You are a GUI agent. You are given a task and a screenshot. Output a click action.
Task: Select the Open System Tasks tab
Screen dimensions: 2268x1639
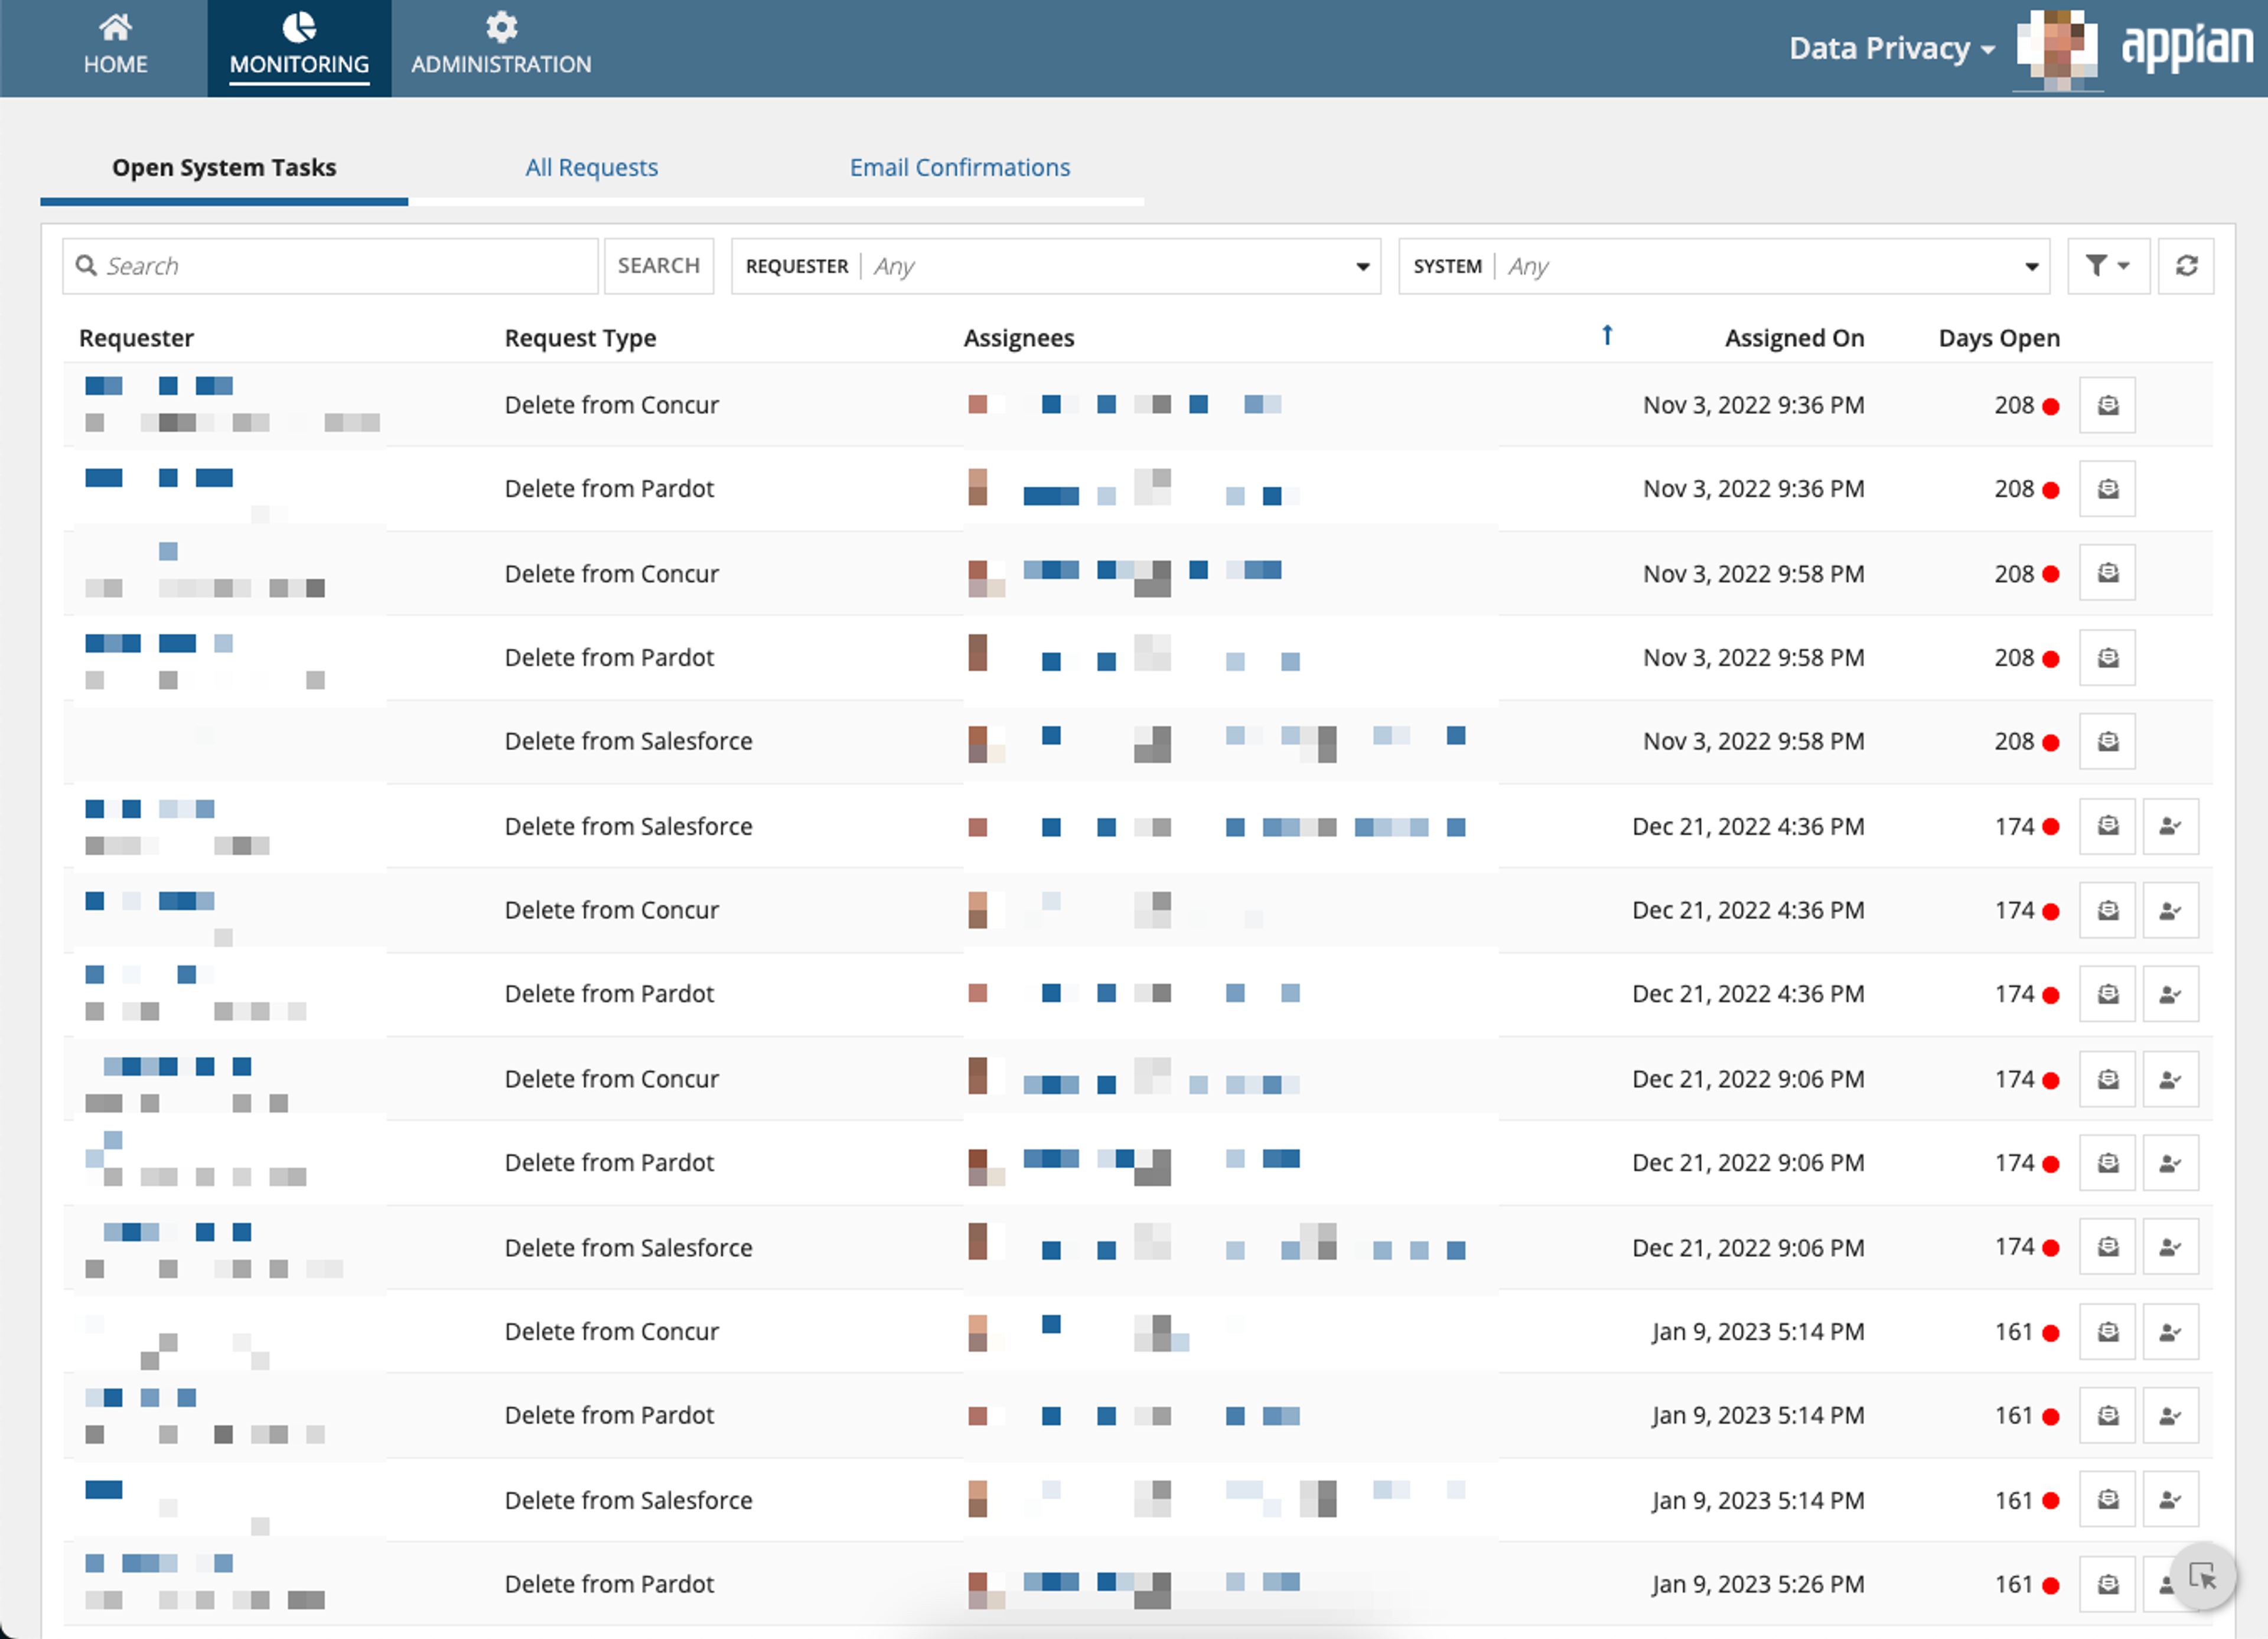(224, 167)
